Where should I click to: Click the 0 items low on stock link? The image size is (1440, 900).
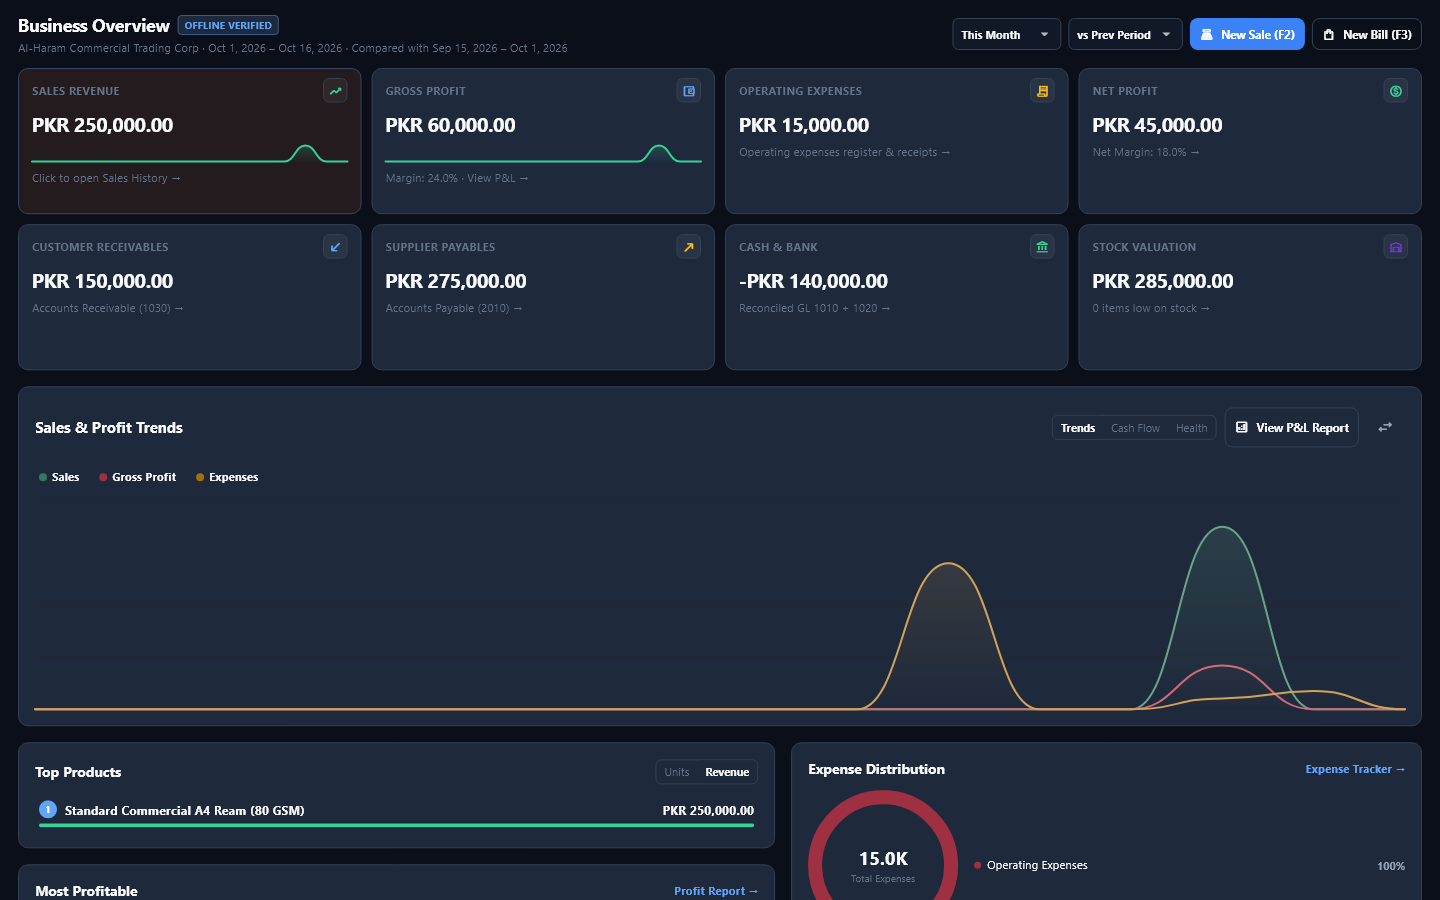[1151, 308]
